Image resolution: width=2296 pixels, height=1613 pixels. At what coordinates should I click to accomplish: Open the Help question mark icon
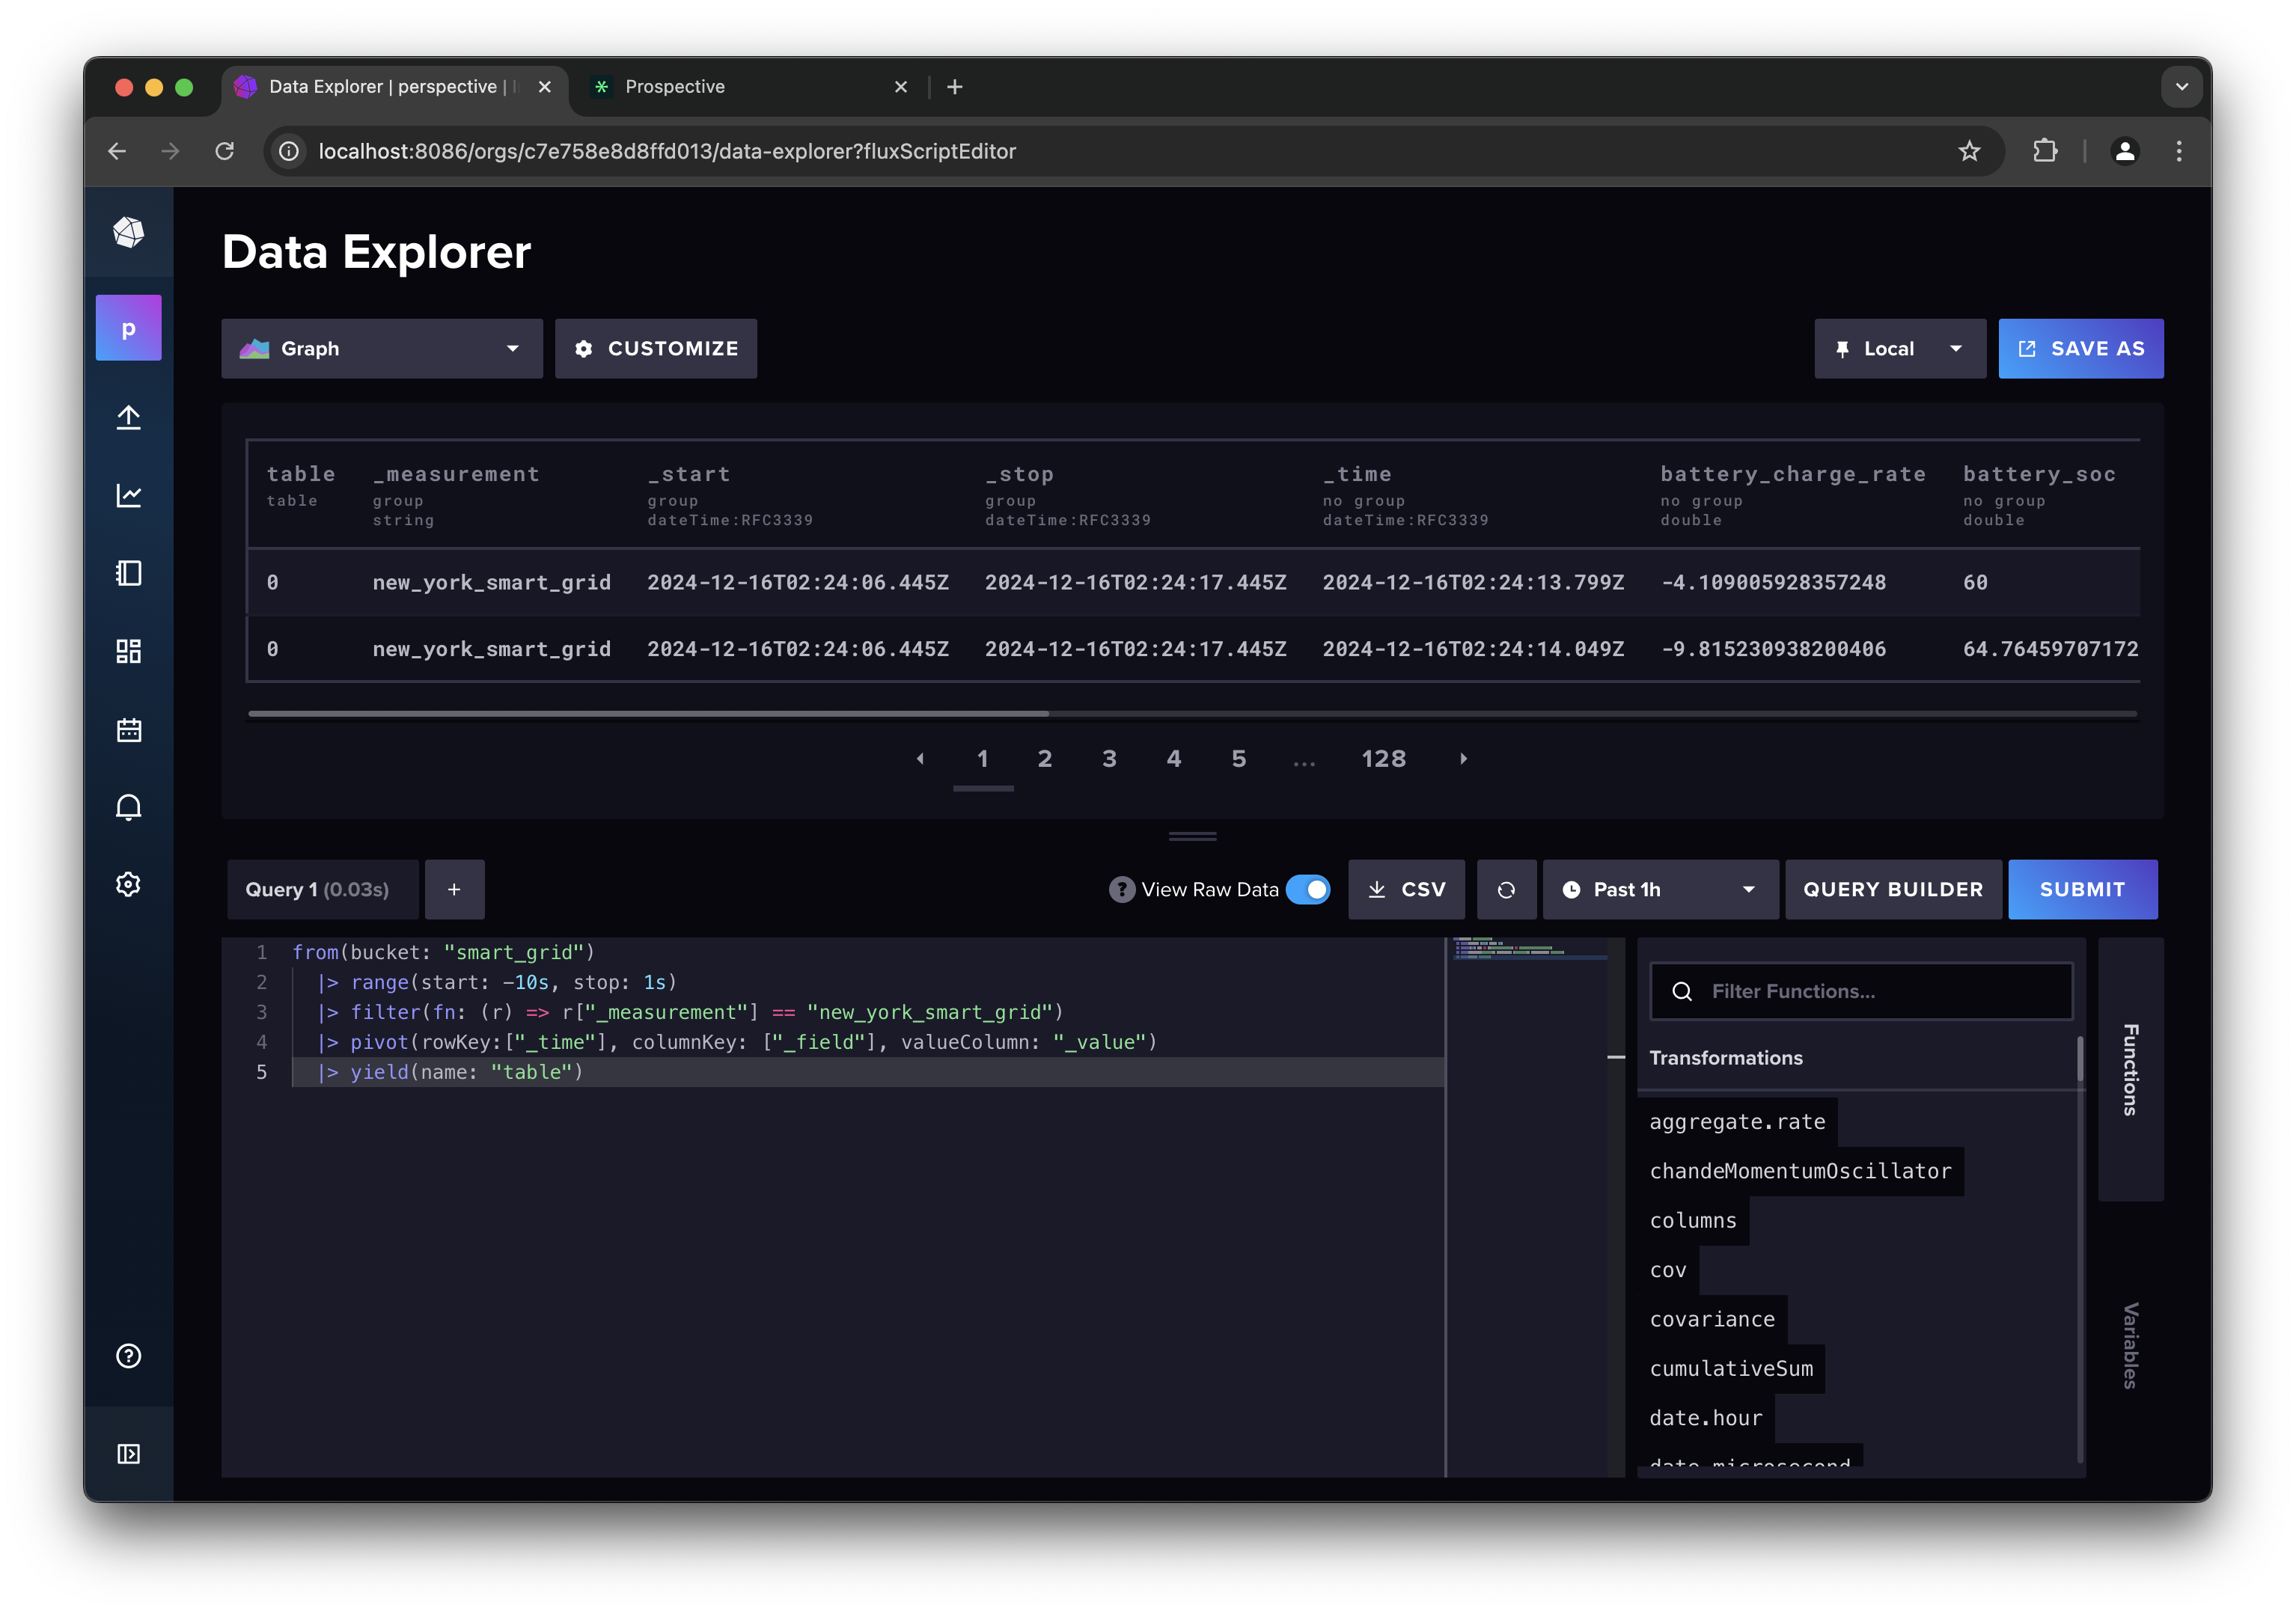[128, 1356]
